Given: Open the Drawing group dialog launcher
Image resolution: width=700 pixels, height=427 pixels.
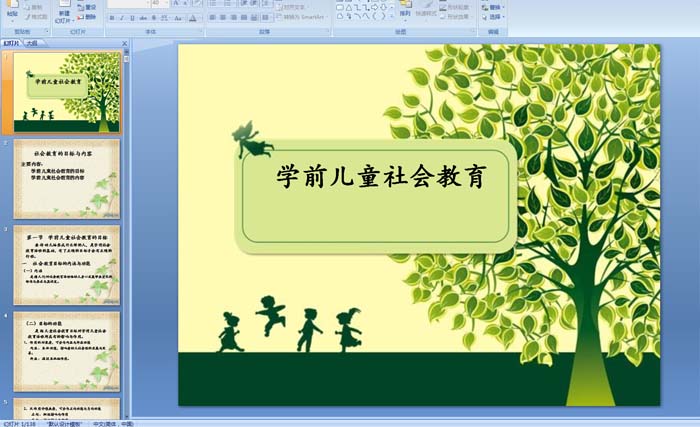Looking at the screenshot, I should click(x=472, y=30).
